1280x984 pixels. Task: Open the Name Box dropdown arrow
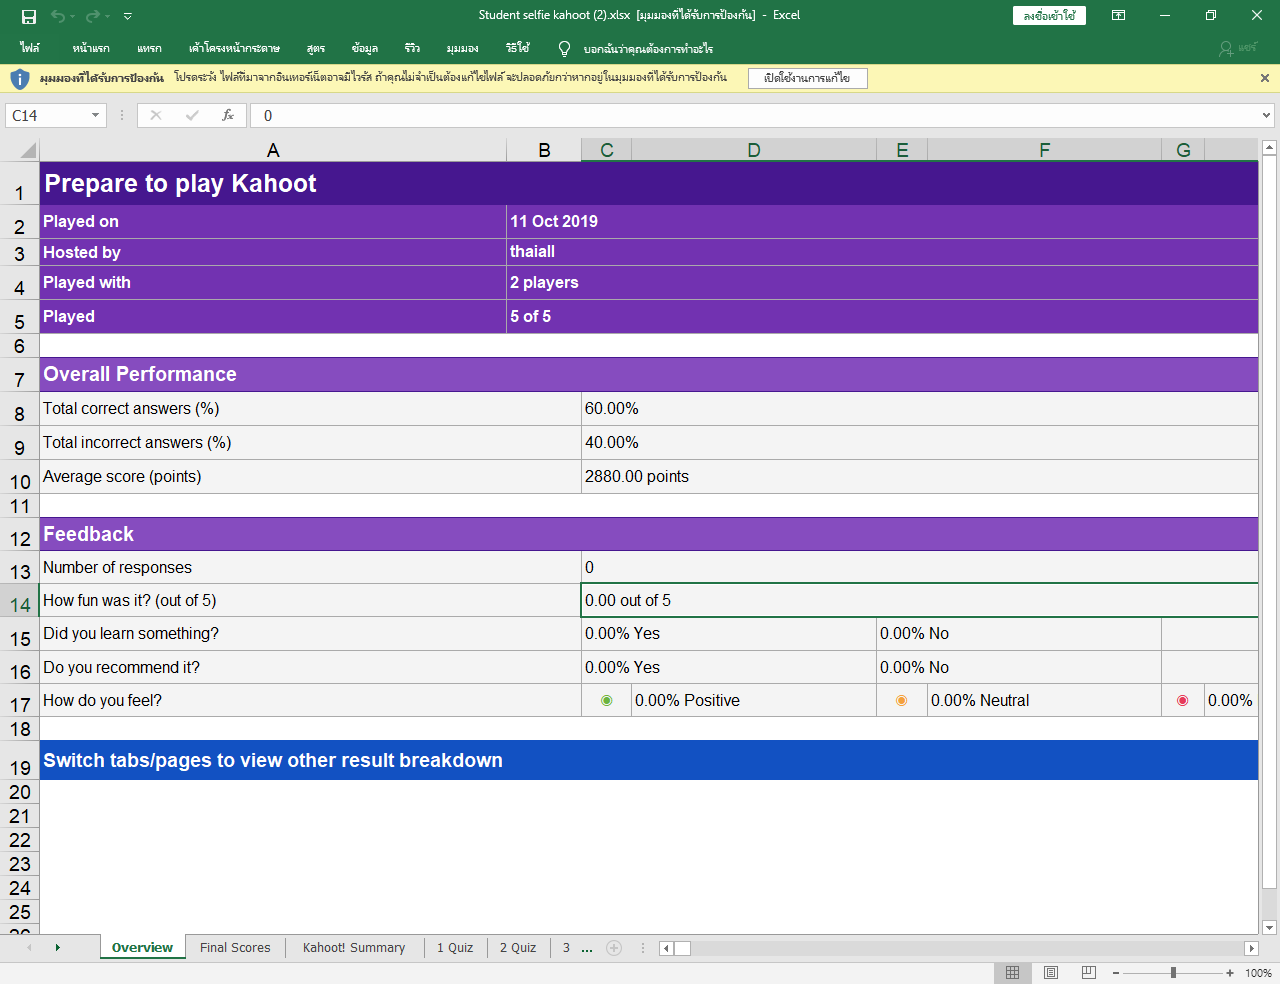(x=95, y=115)
